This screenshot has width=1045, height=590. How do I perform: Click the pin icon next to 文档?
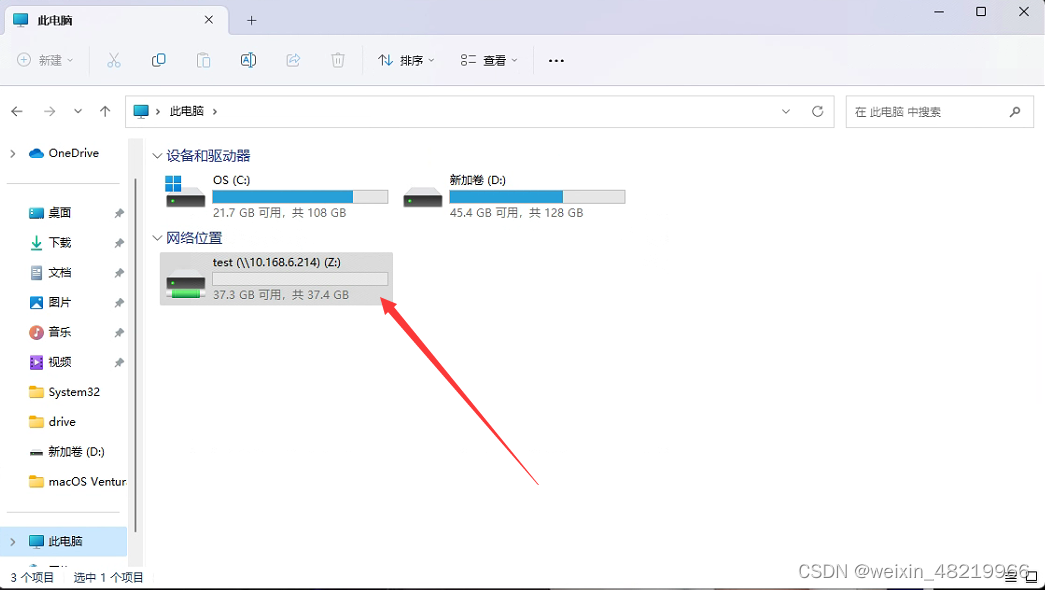point(119,273)
